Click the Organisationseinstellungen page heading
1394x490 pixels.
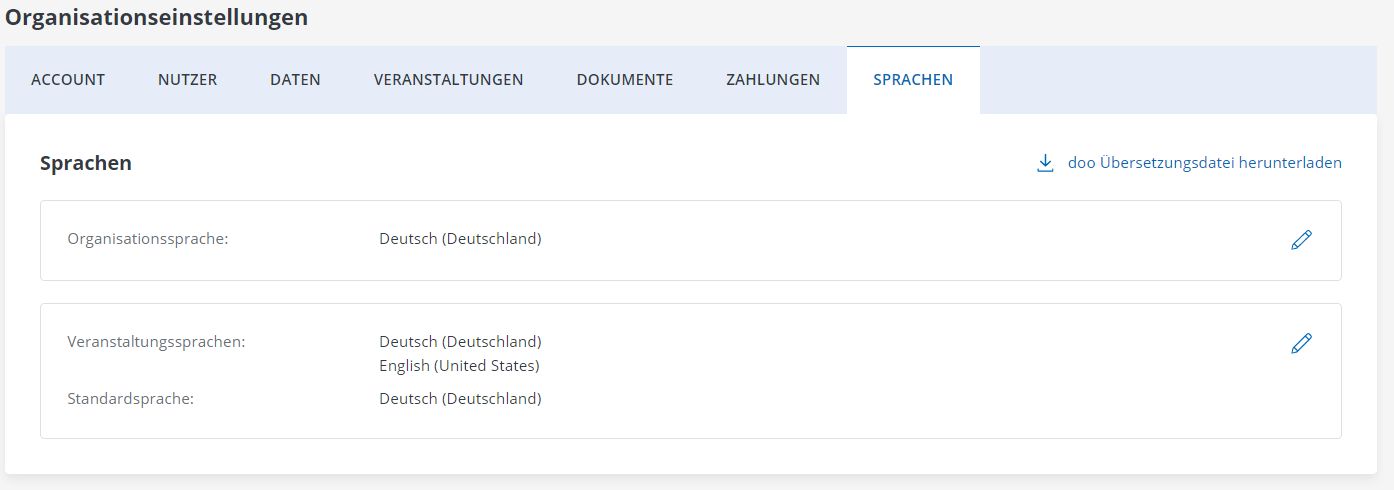click(157, 17)
